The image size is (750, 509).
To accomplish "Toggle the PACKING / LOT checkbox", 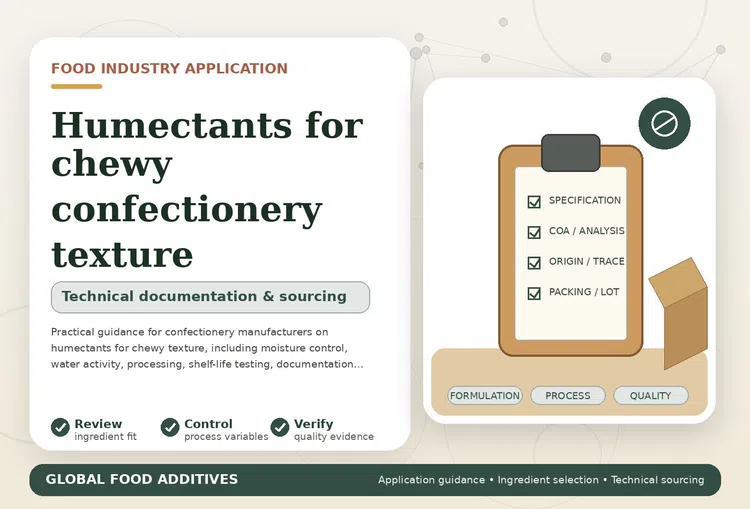I will pos(534,293).
